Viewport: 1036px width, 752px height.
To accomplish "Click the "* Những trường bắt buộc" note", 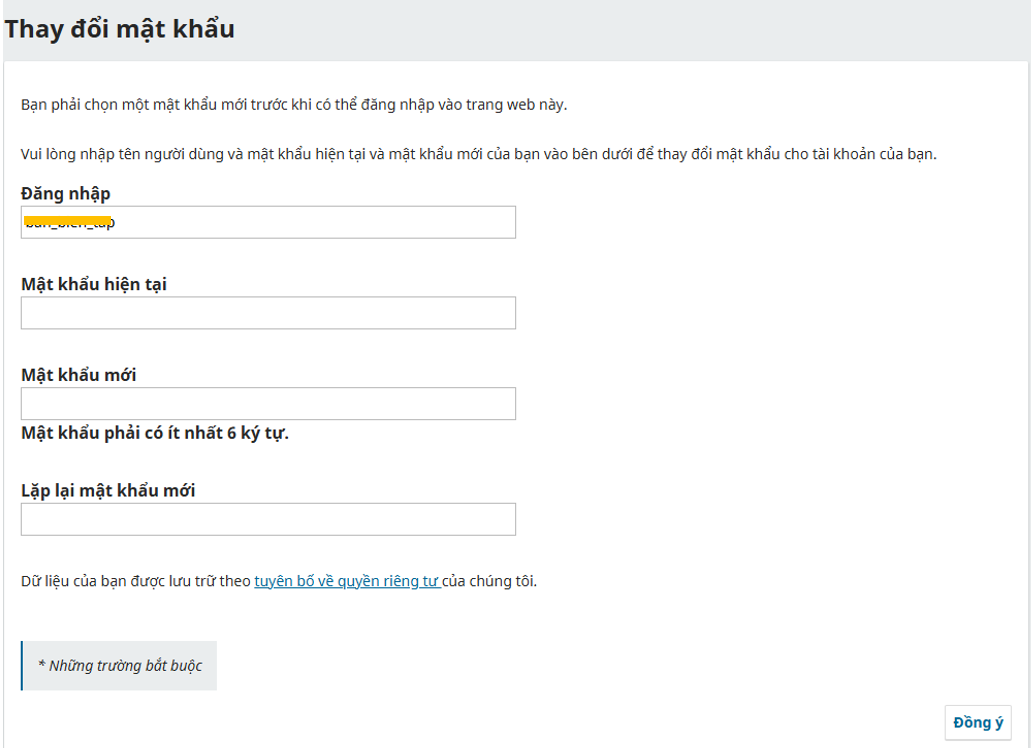I will tap(120, 665).
